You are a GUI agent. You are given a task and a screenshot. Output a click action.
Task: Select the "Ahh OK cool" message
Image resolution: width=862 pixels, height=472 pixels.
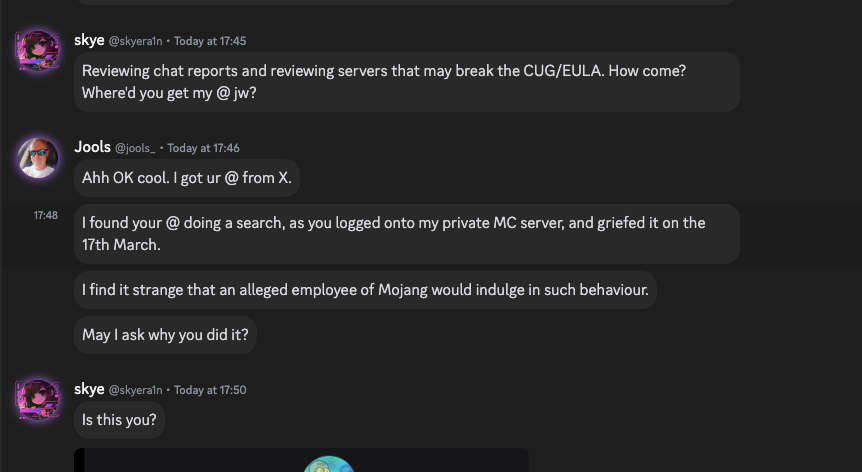tap(186, 178)
